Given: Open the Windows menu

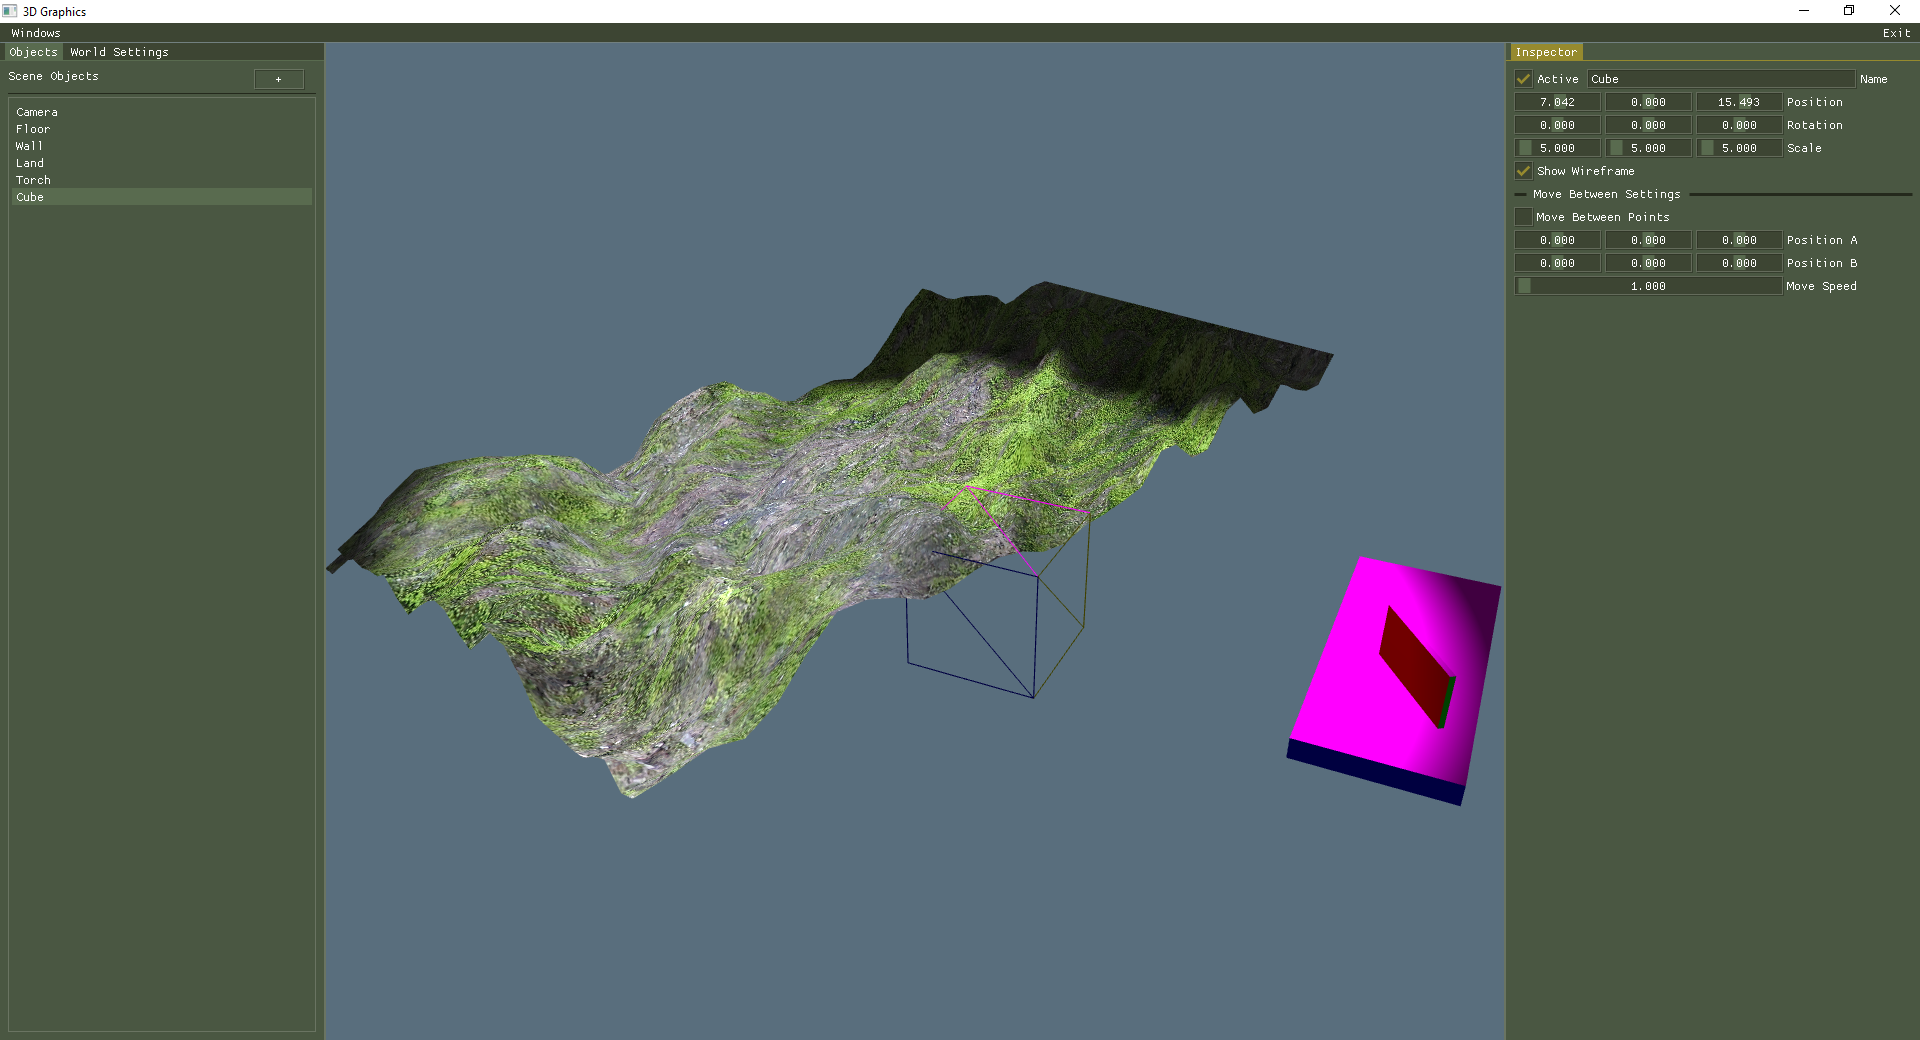Looking at the screenshot, I should click(35, 32).
